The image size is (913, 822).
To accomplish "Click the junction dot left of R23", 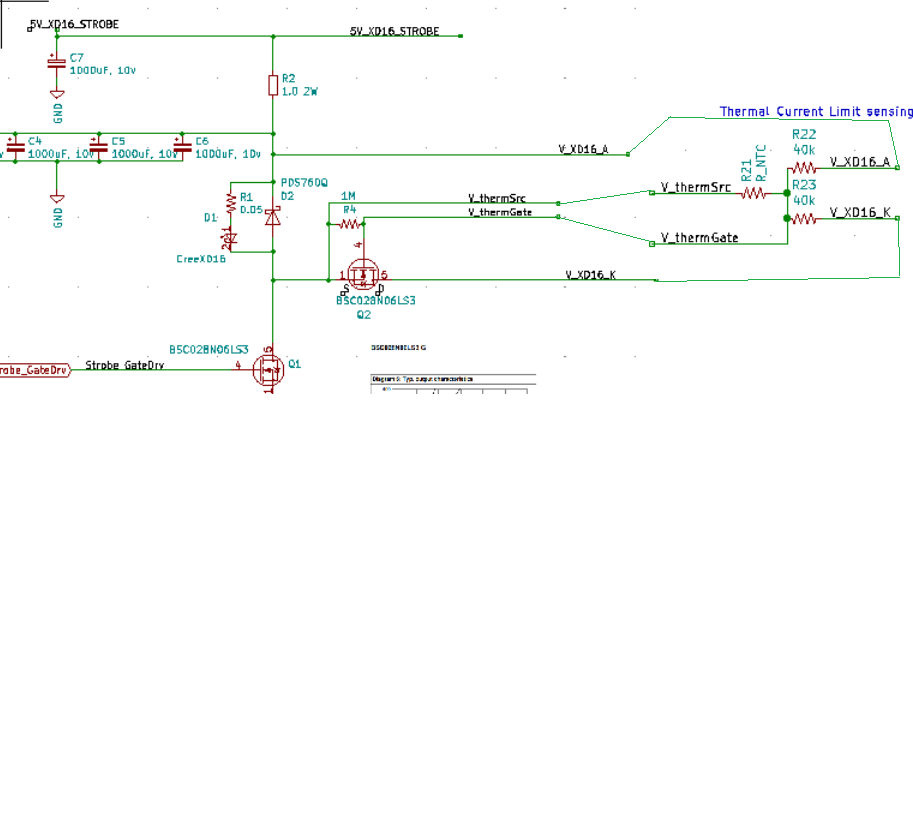I will 787,218.
